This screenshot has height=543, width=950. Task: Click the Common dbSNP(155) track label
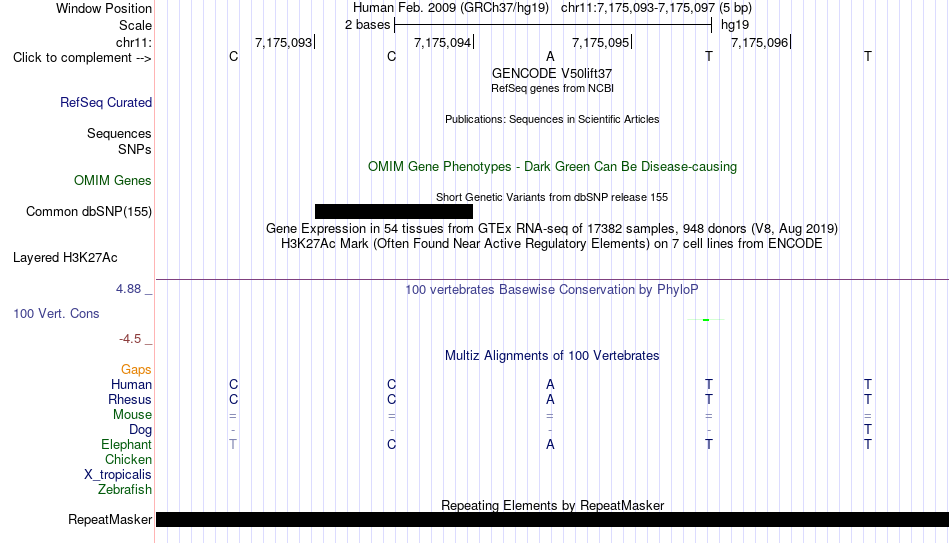point(89,212)
